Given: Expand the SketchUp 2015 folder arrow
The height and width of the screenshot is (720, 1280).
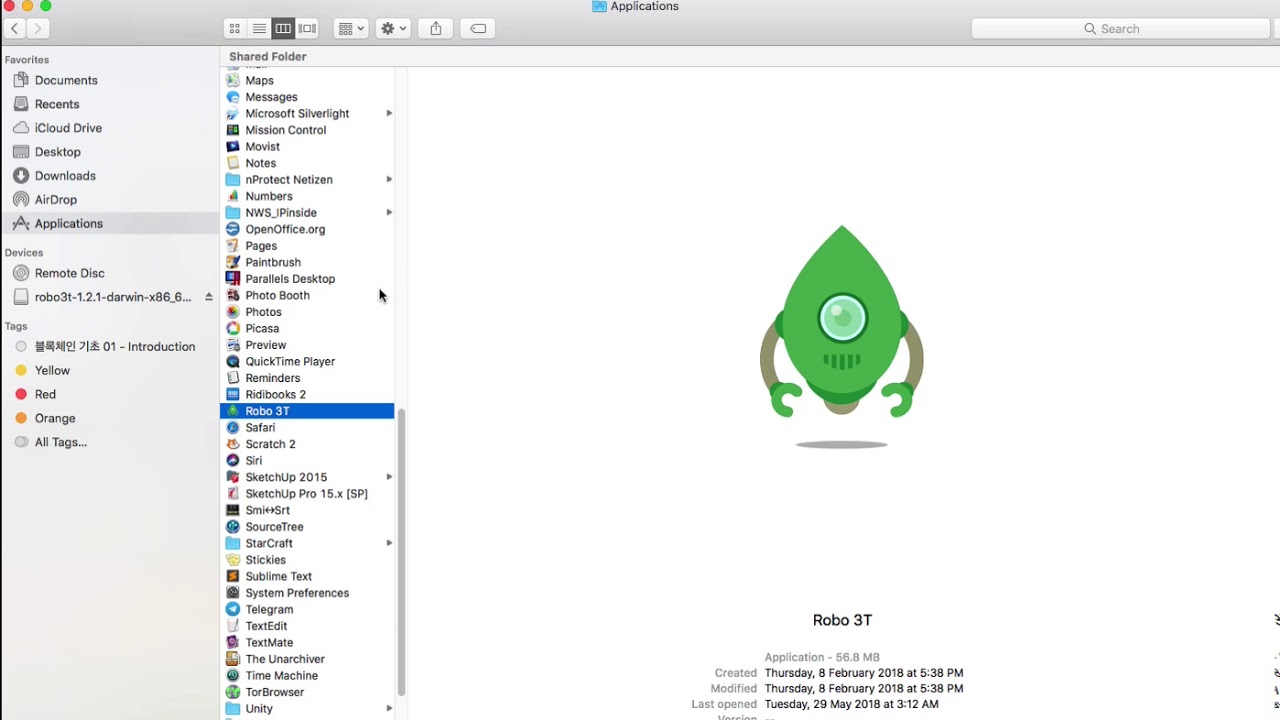Looking at the screenshot, I should [389, 477].
